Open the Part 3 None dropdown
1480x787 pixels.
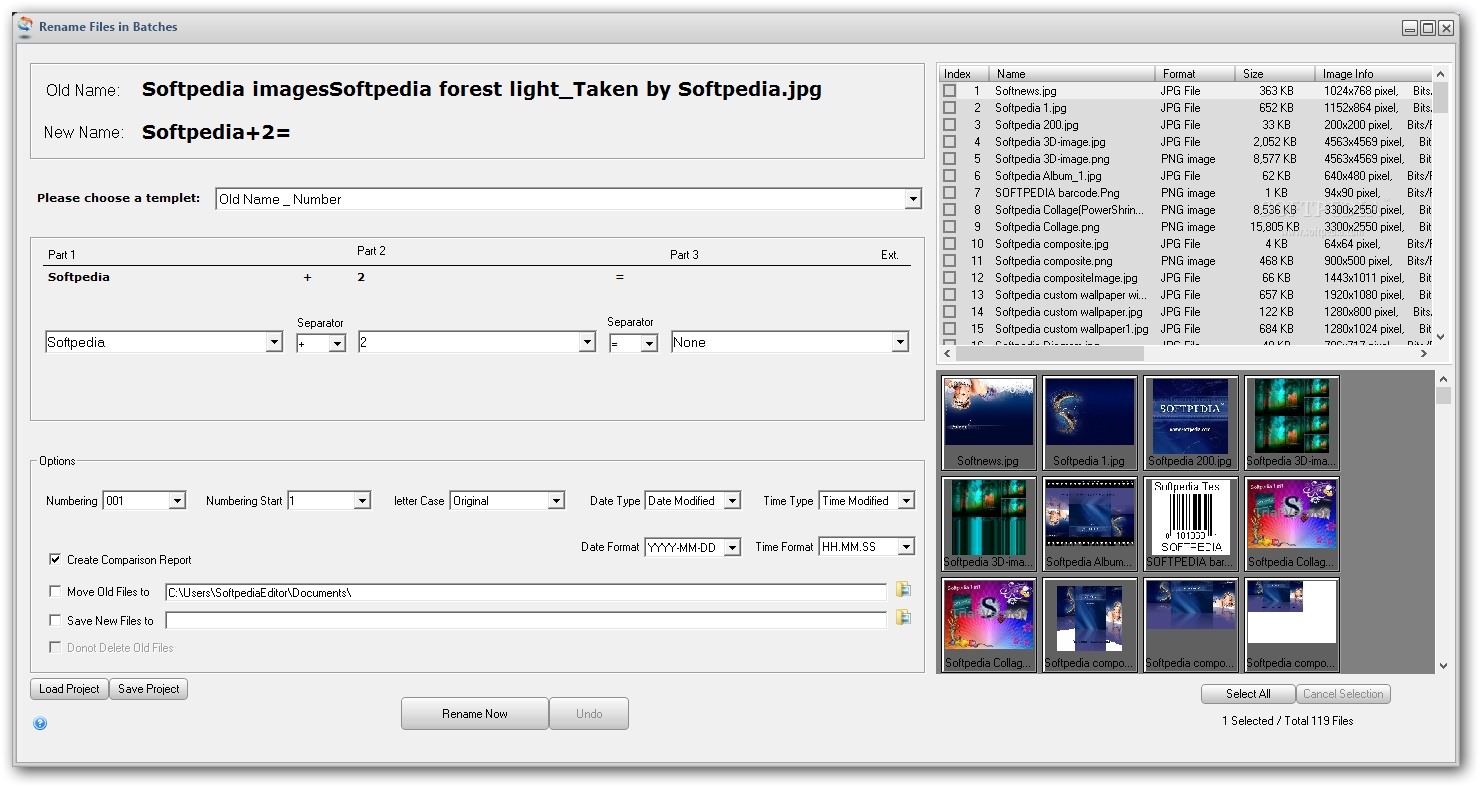[x=790, y=342]
